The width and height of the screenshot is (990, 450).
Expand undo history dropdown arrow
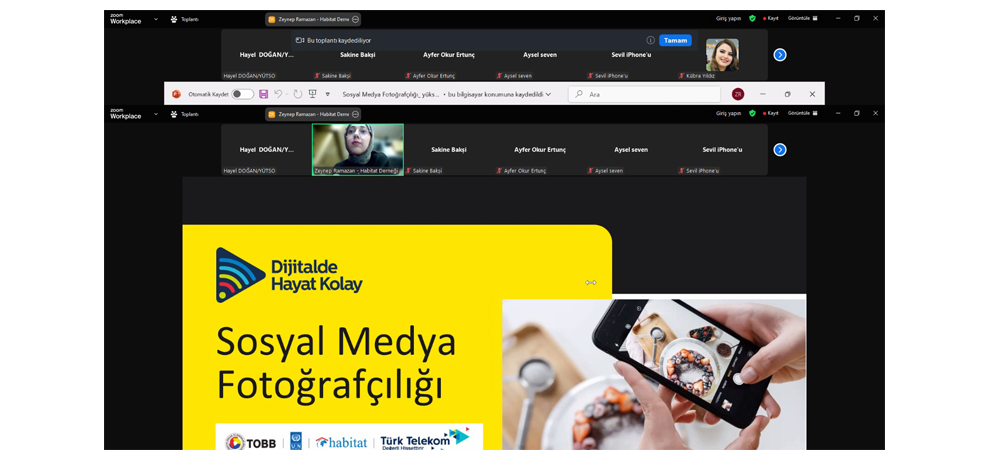pos(287,94)
